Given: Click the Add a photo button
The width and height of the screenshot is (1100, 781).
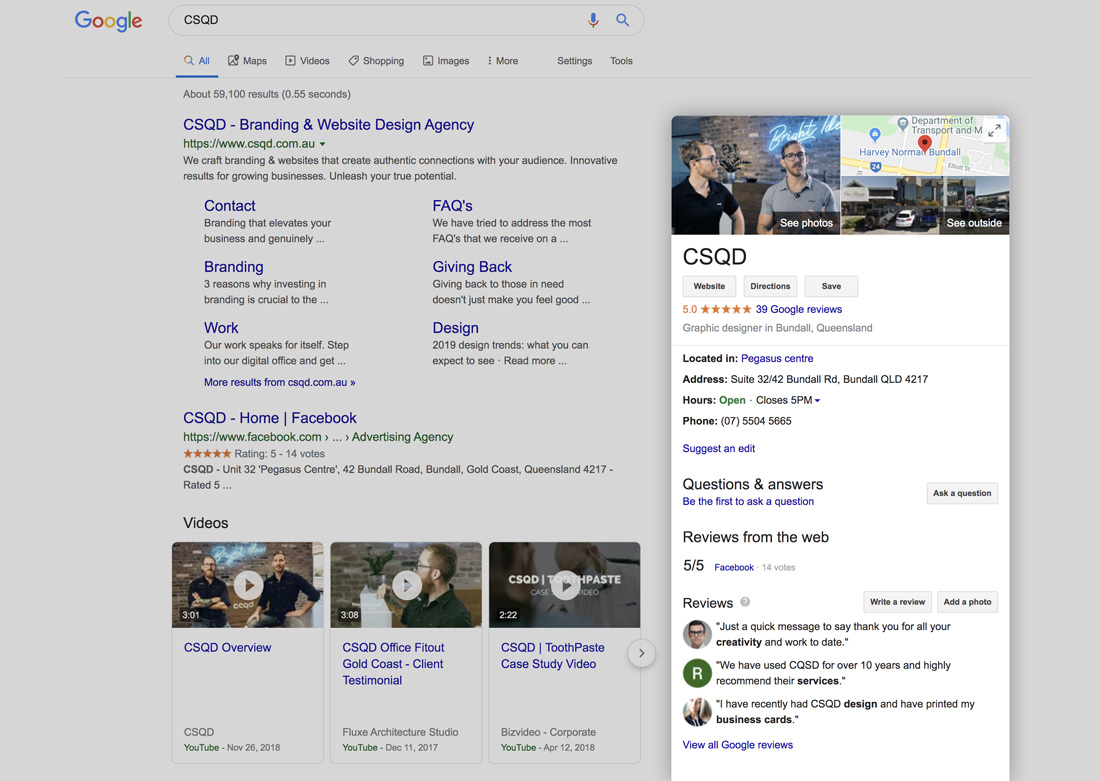Looking at the screenshot, I should click(967, 602).
